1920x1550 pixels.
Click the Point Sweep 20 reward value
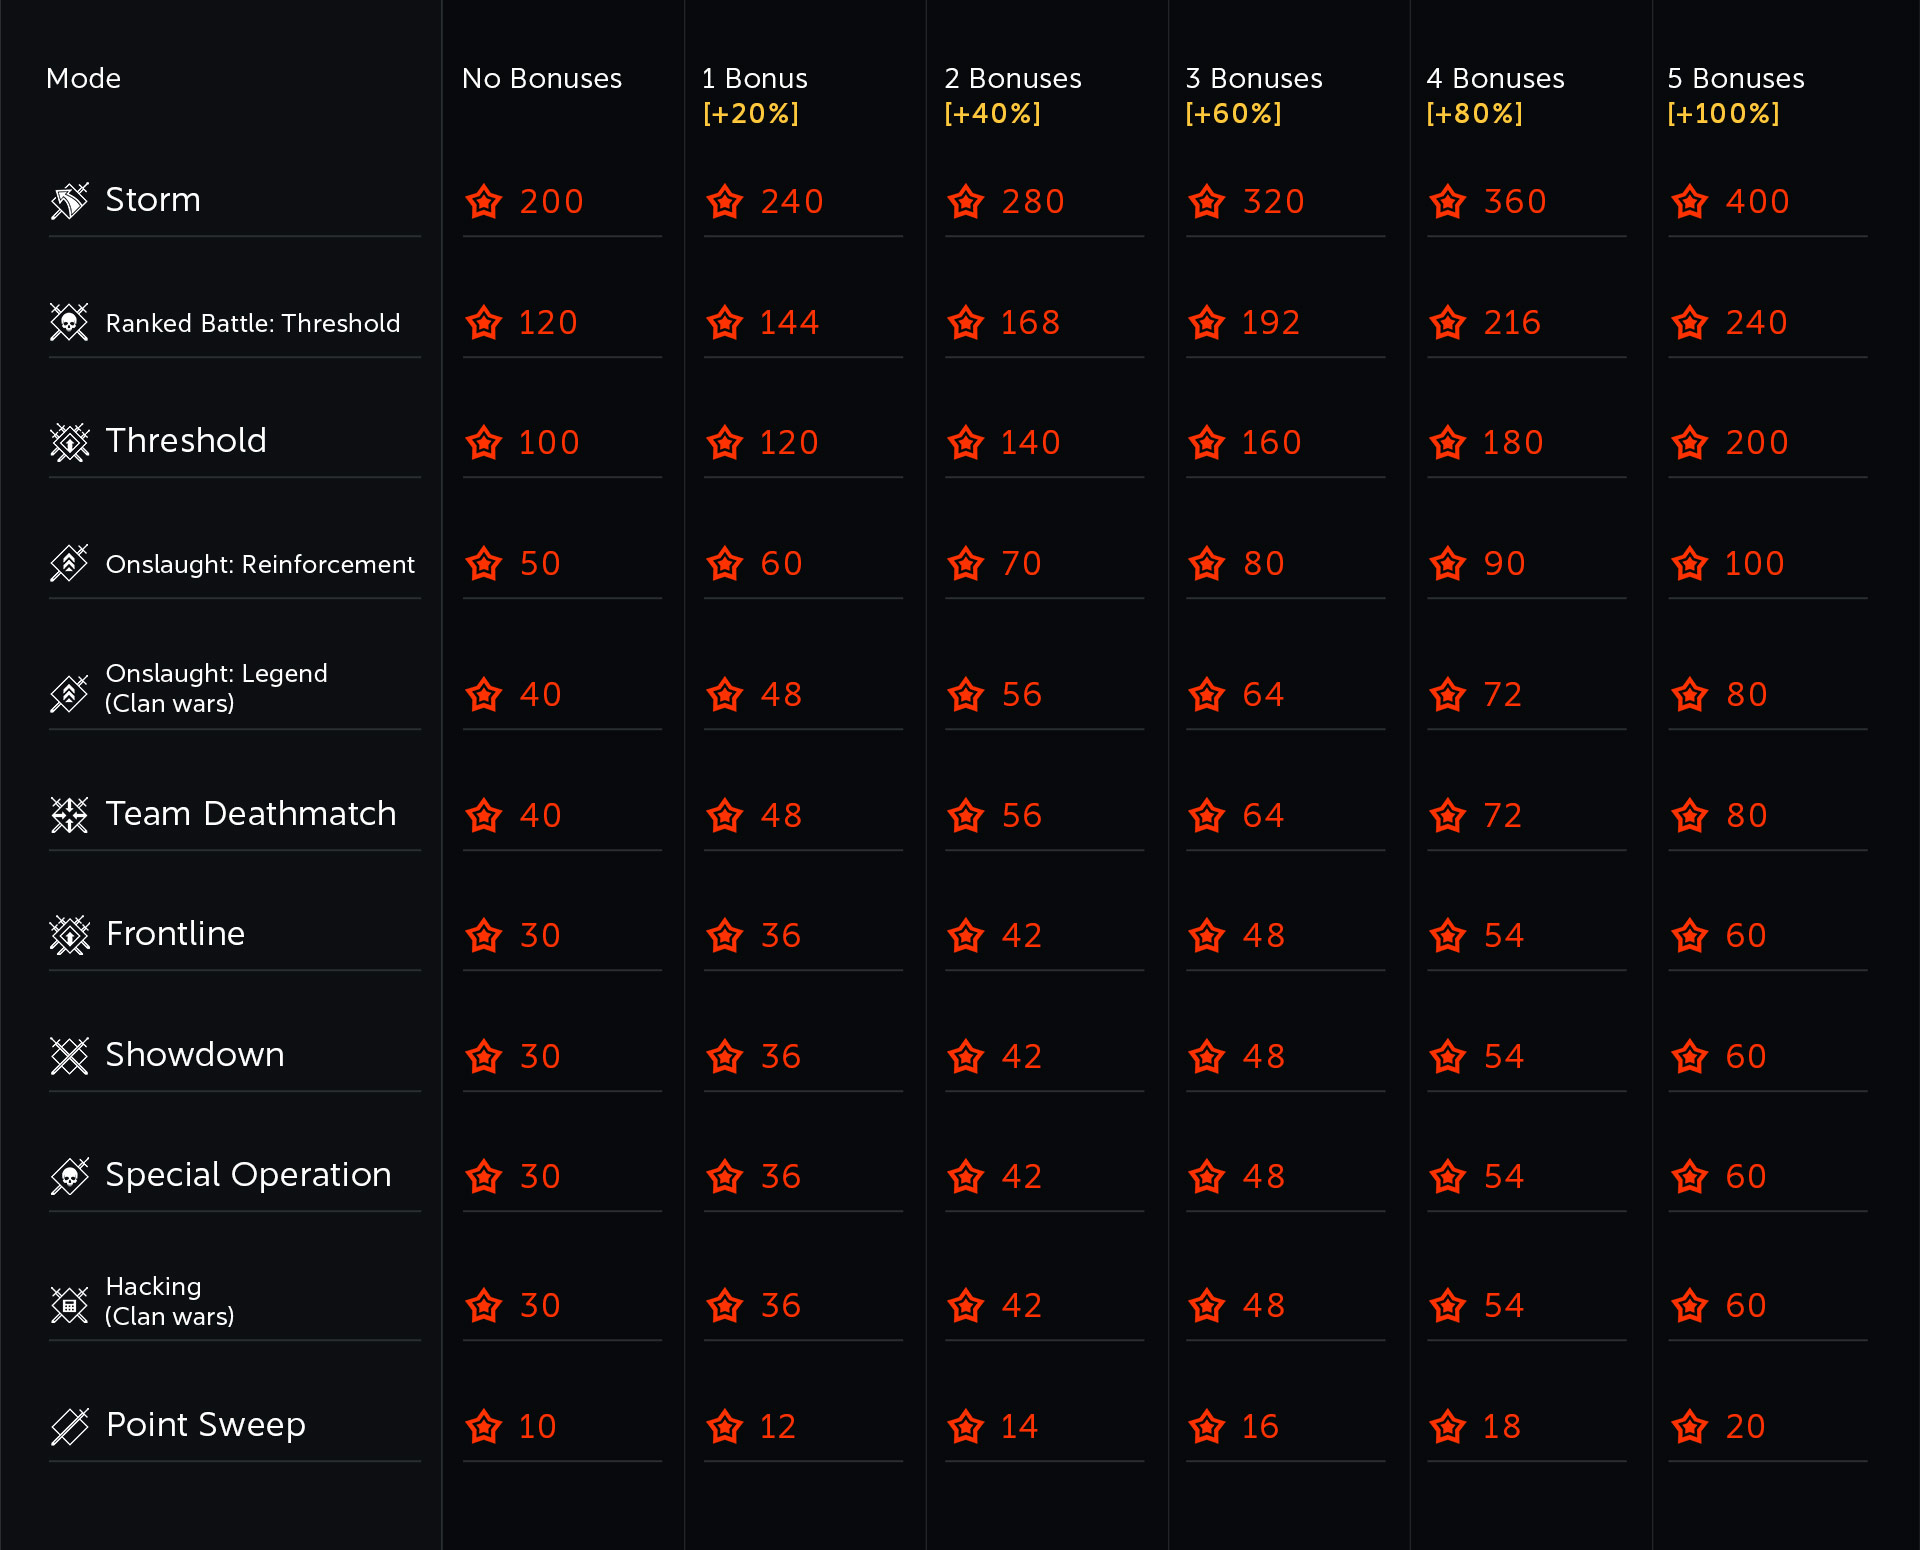tap(1746, 1426)
